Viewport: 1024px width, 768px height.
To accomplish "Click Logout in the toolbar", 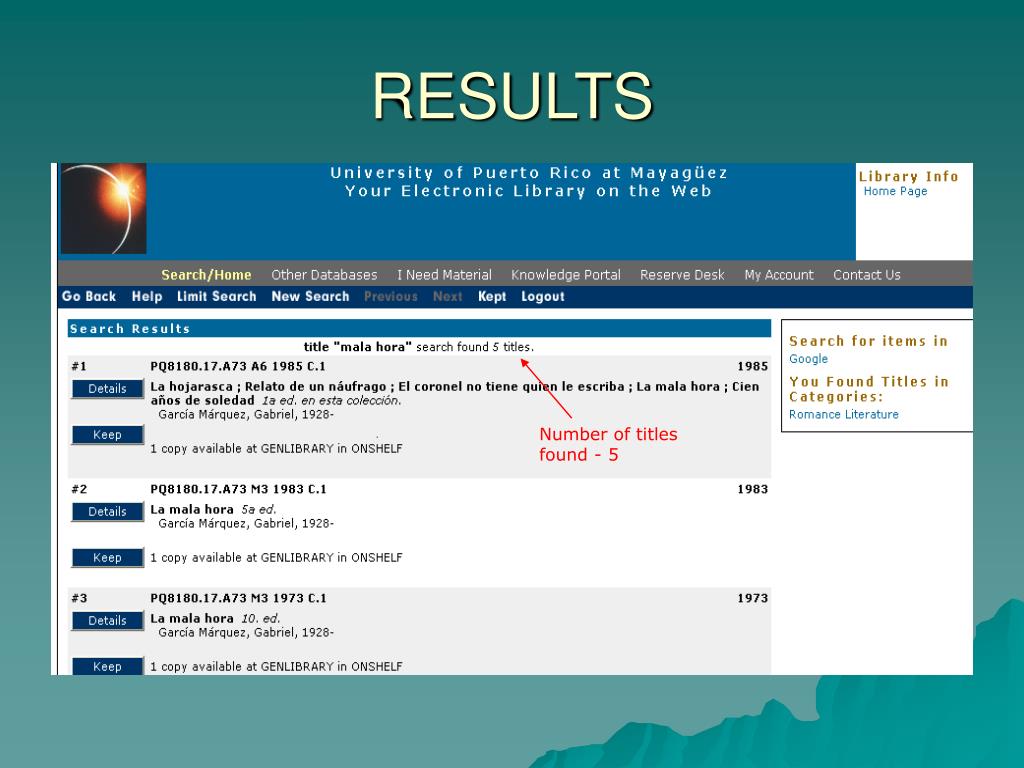I will [x=543, y=296].
